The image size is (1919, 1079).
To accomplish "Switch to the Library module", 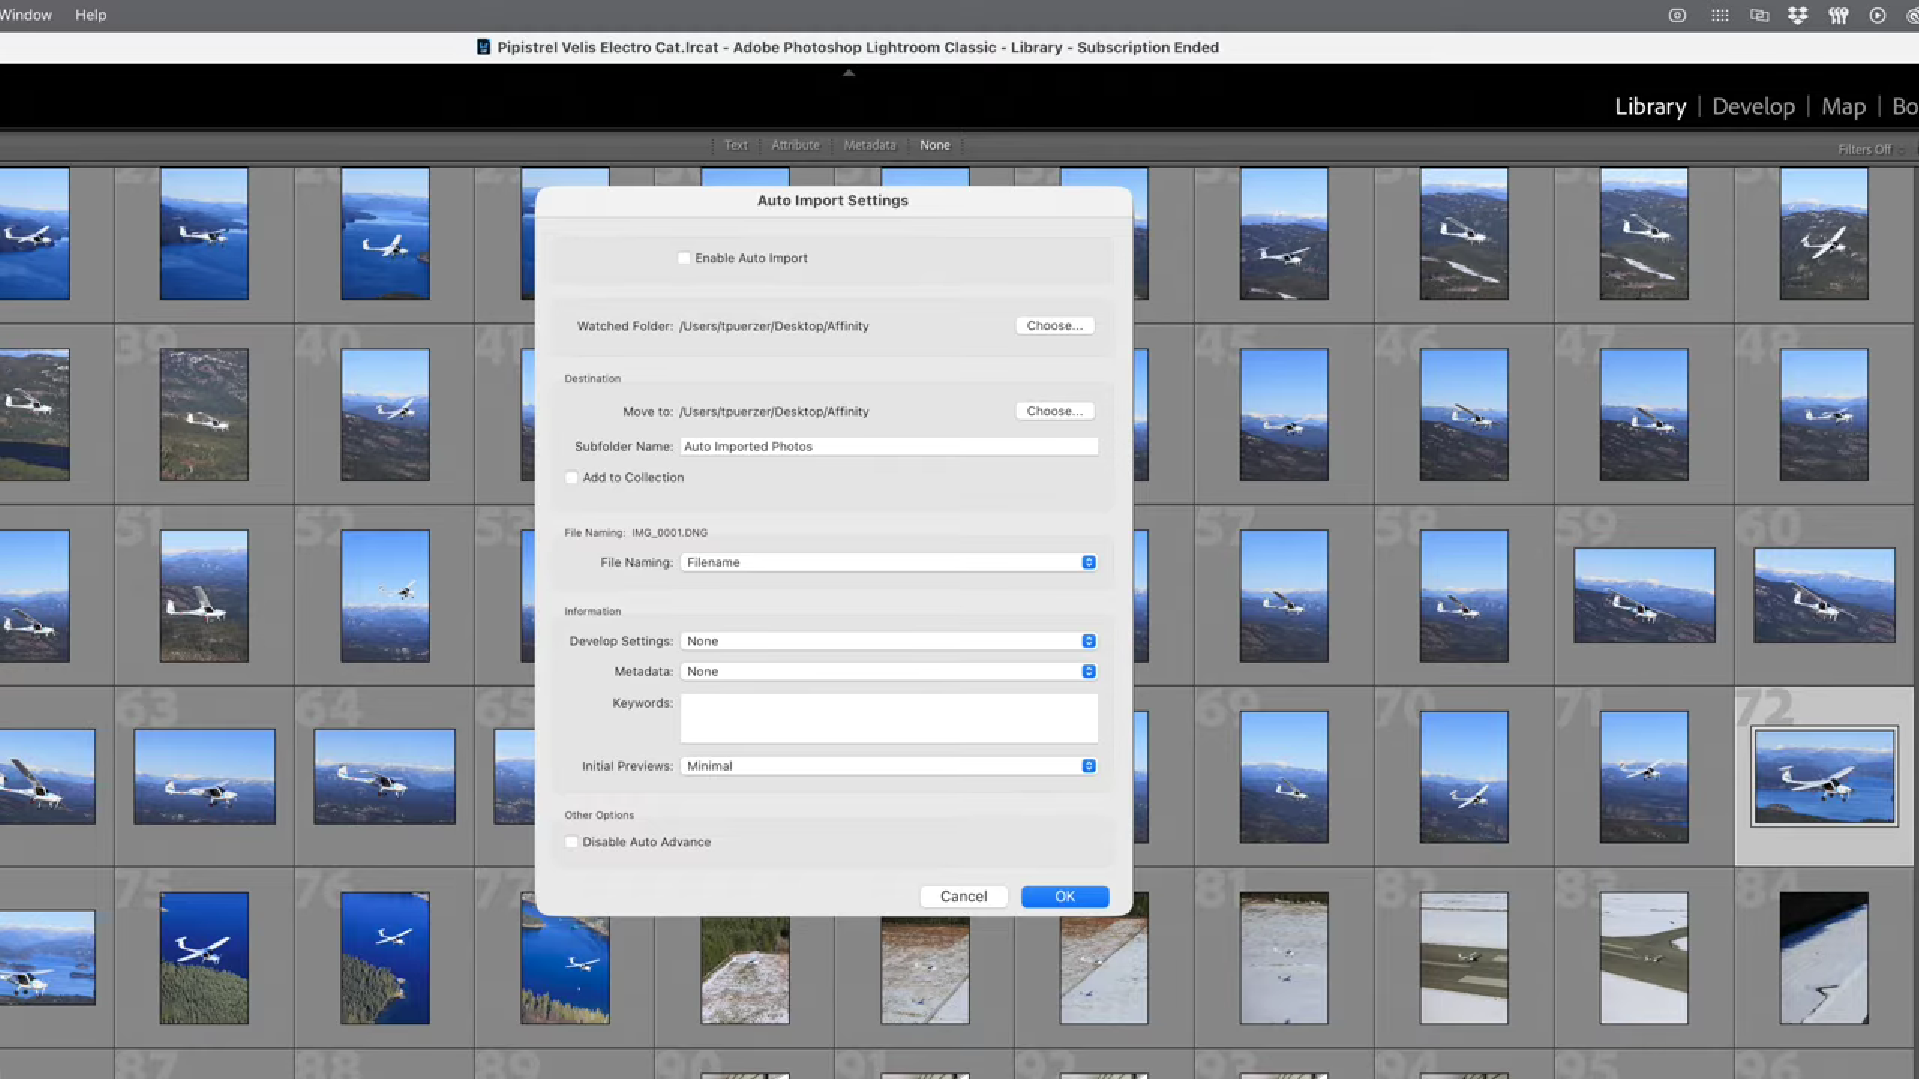I will pos(1650,106).
